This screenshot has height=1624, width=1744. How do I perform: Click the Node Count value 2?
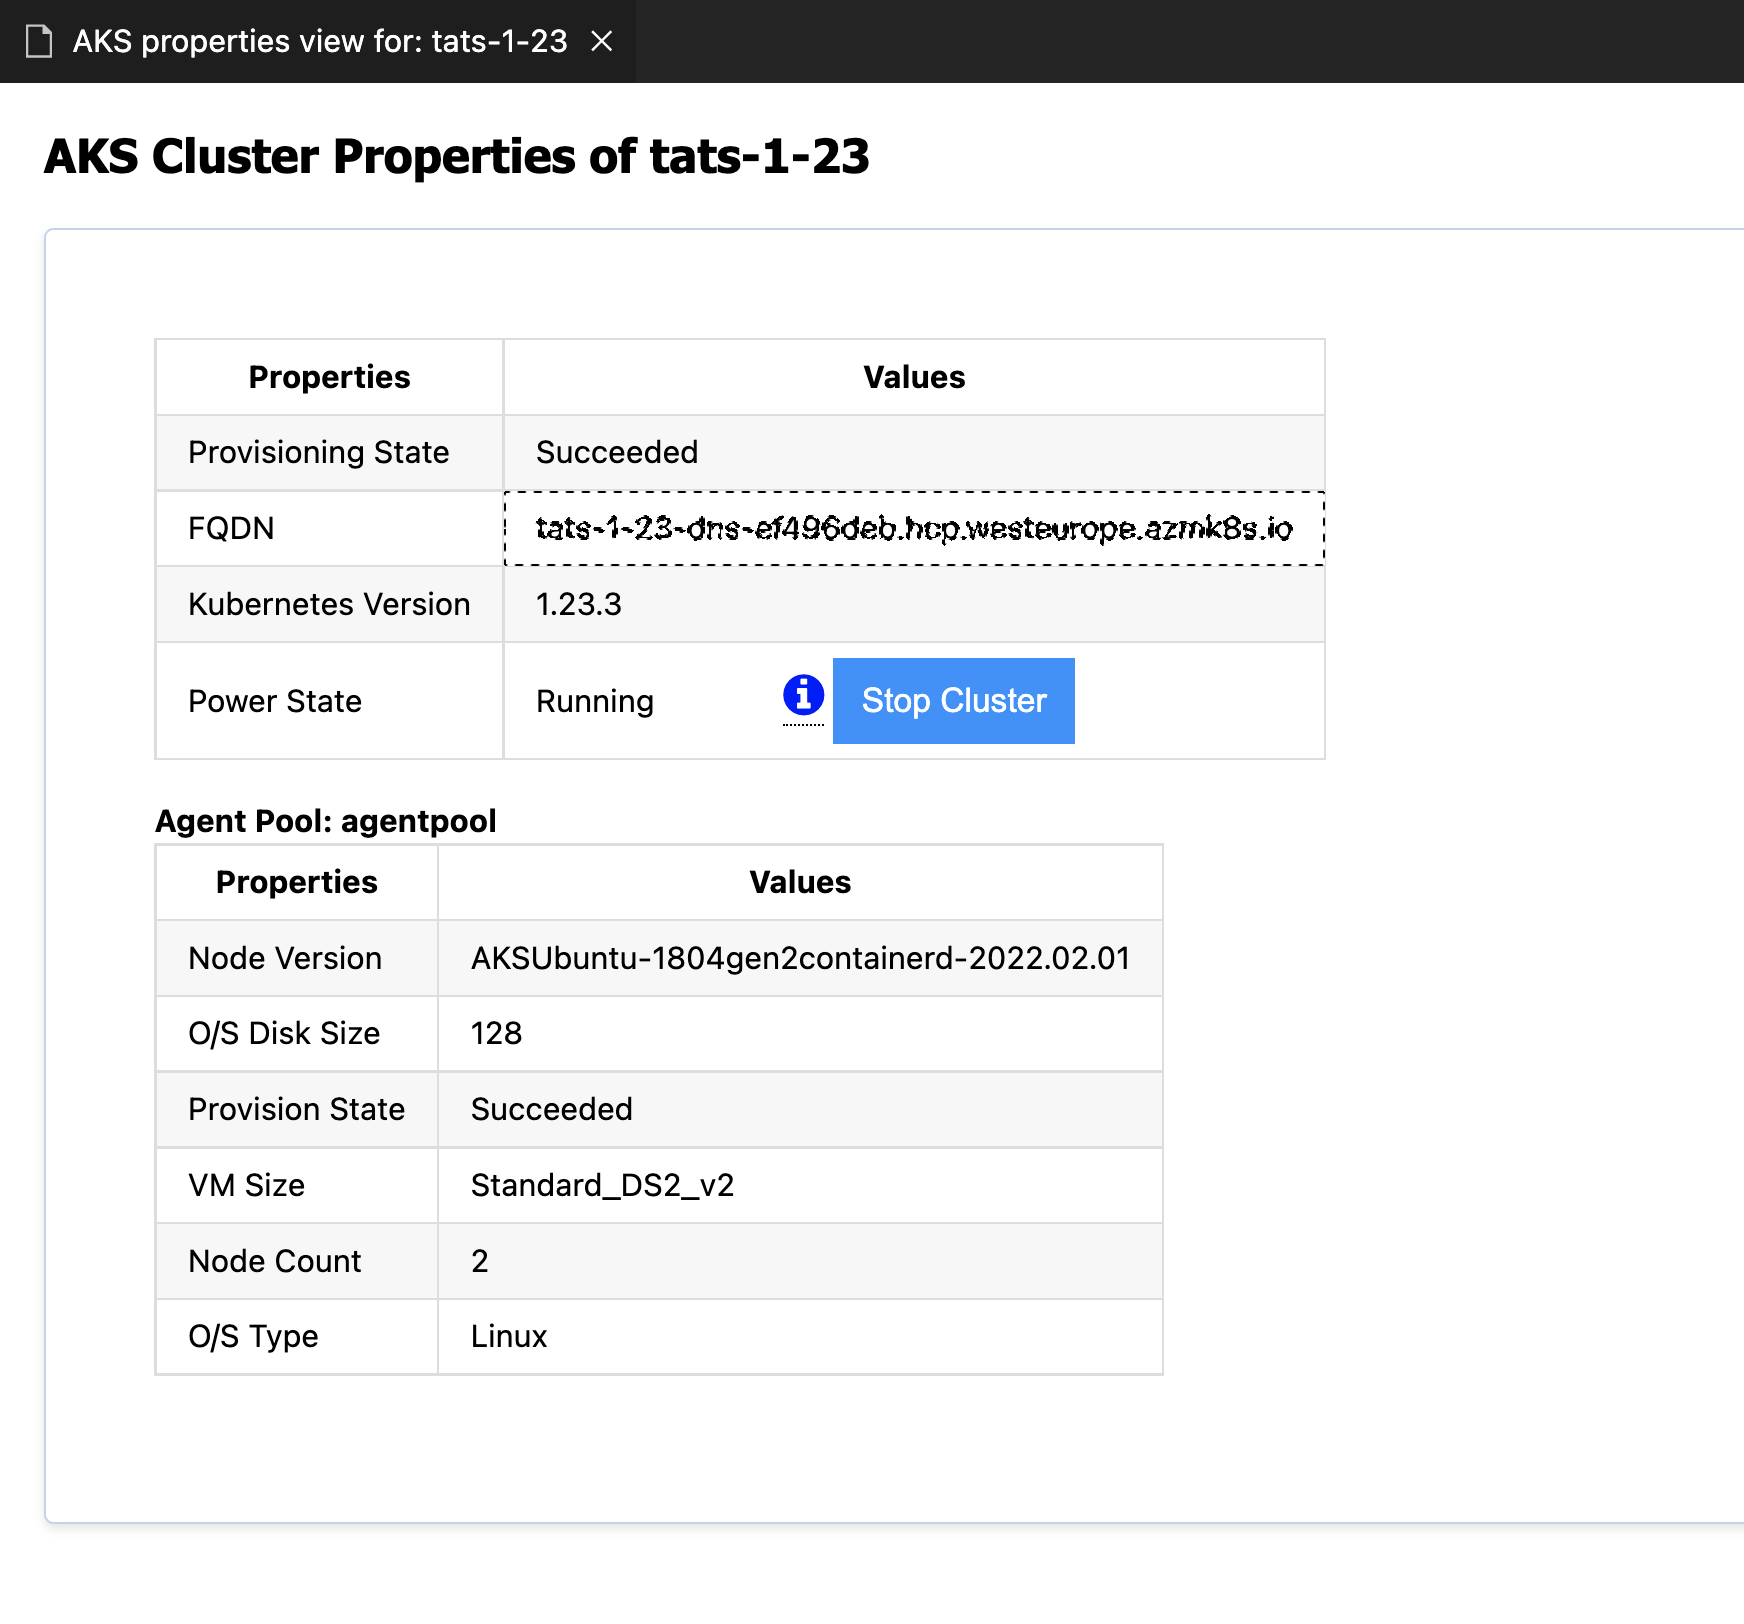tap(479, 1261)
